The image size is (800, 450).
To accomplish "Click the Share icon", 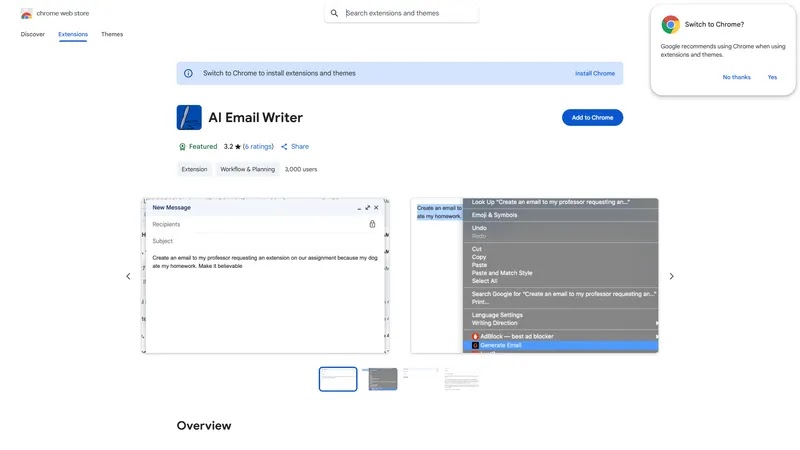I will pyautogui.click(x=284, y=147).
